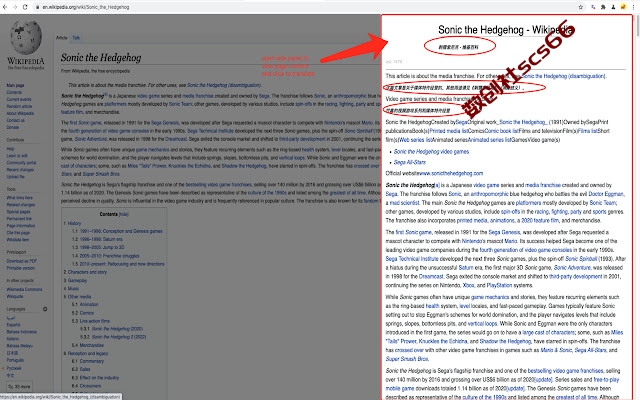Screen dimensions: 640x400
Task: Bookmark this page with the star icon
Action: 580,7
